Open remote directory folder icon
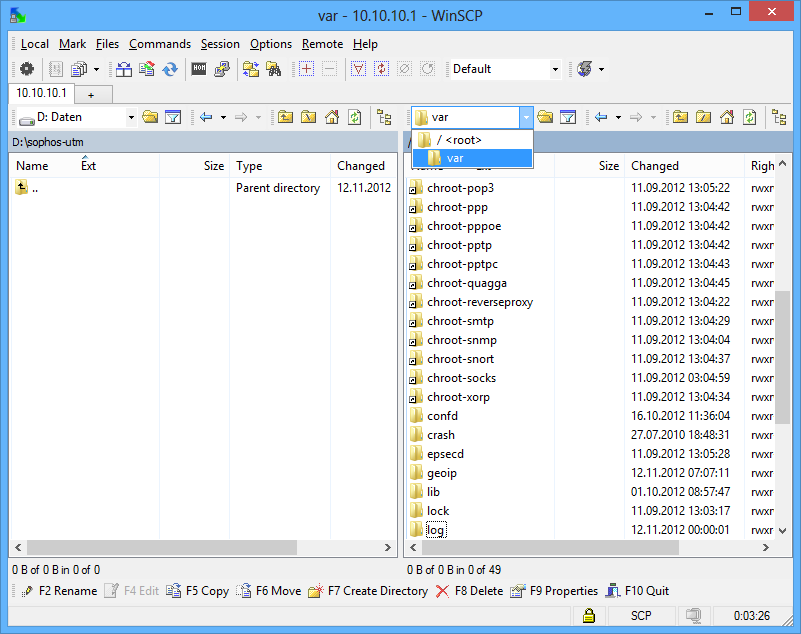Viewport: 801px width, 634px height. tap(545, 117)
